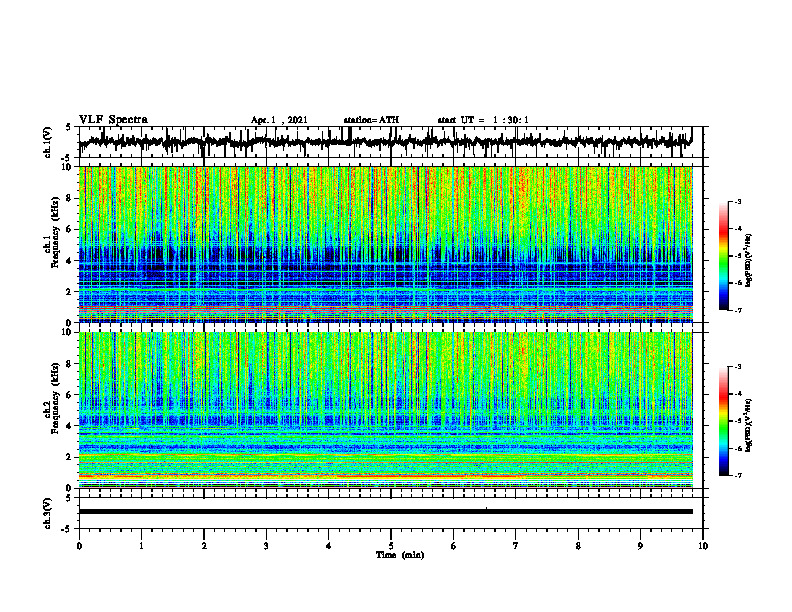Screen dimensions: 792x612
Task: Click the time axis tick label "4"
Action: pyautogui.click(x=329, y=546)
